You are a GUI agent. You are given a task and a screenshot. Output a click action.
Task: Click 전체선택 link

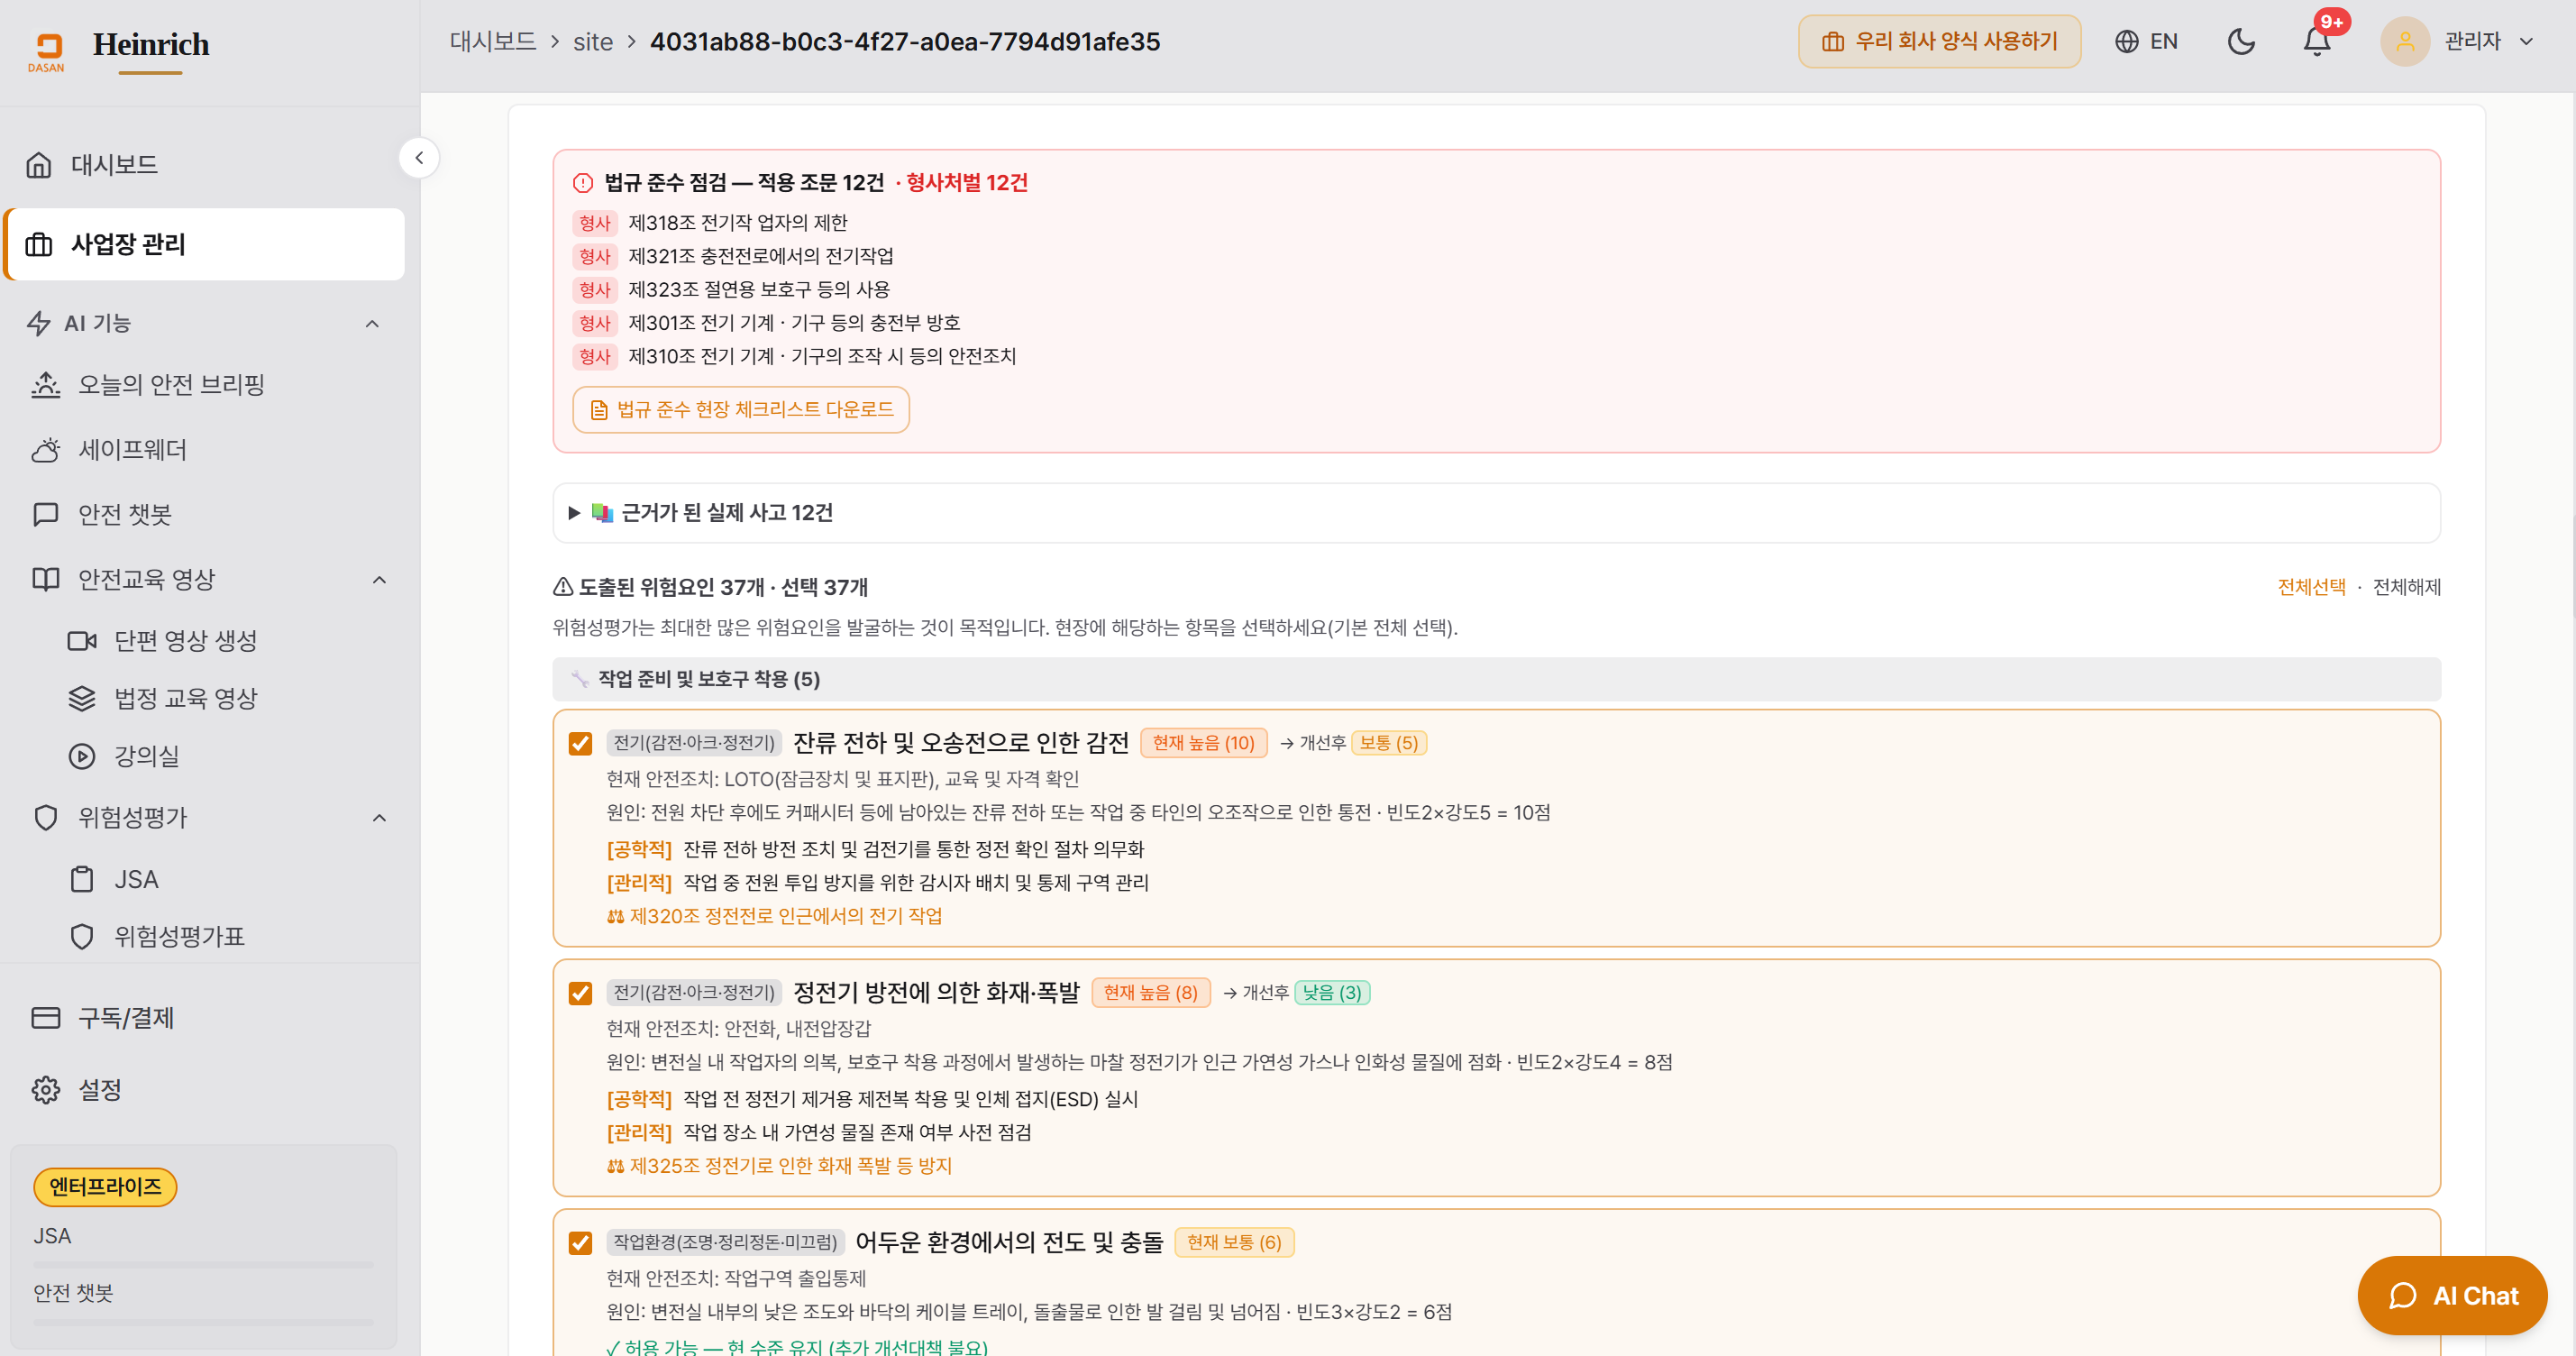point(2311,587)
